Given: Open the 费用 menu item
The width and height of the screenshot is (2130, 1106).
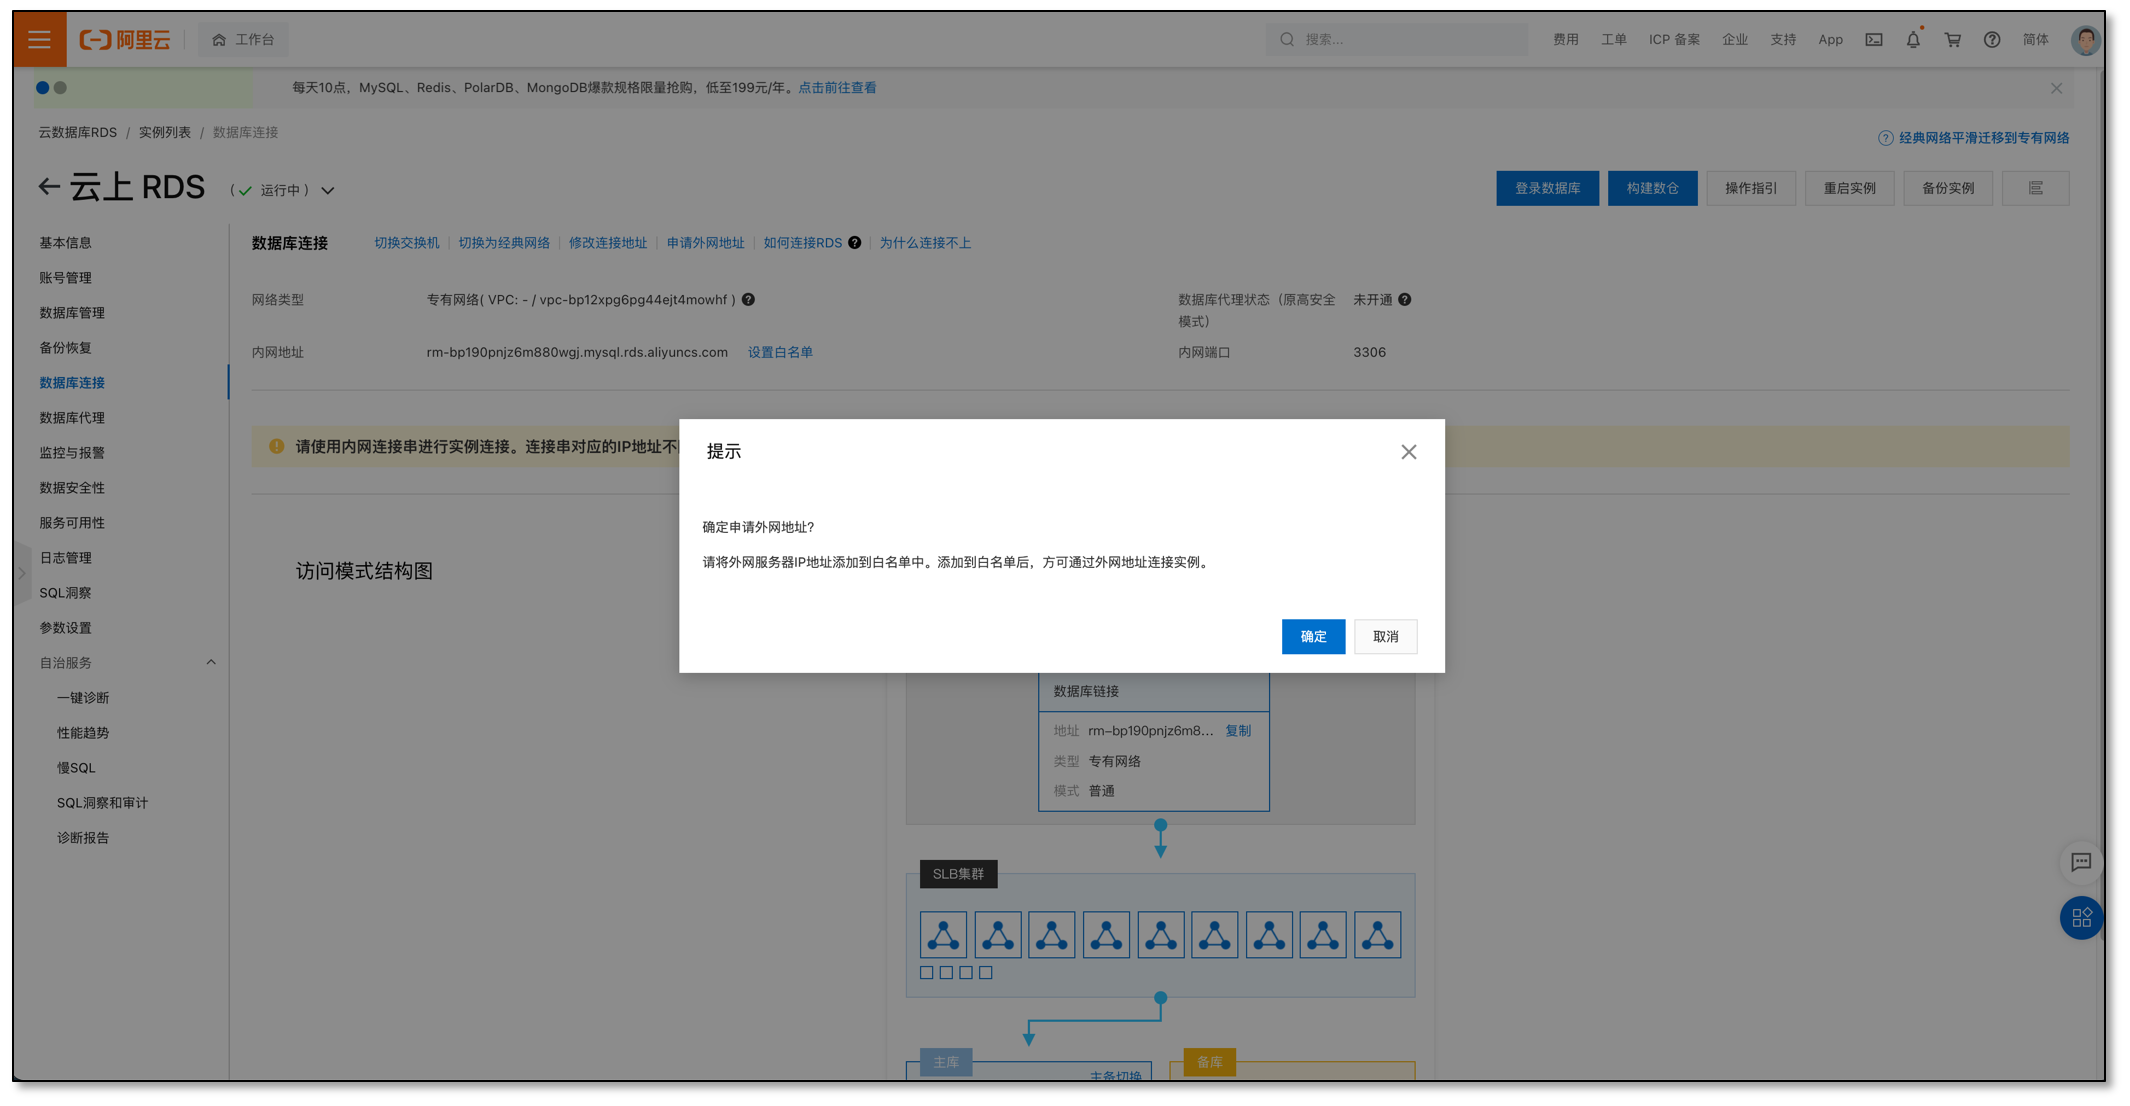Looking at the screenshot, I should (x=1566, y=39).
